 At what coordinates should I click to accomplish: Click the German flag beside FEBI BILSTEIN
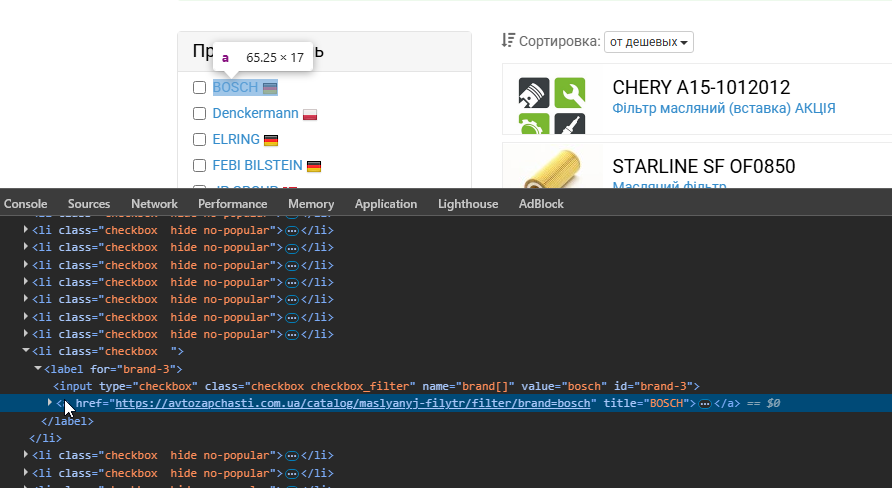(314, 167)
